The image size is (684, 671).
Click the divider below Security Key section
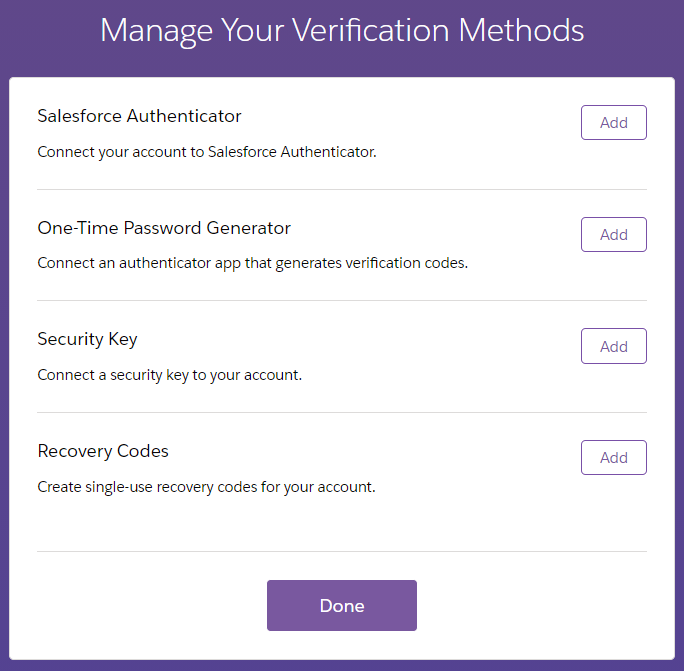point(342,412)
